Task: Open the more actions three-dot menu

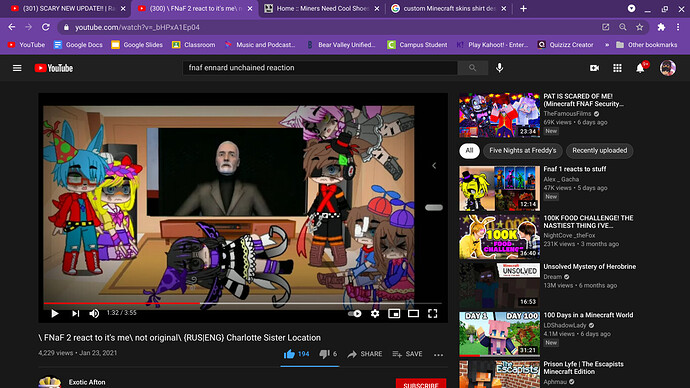Action: click(438, 355)
